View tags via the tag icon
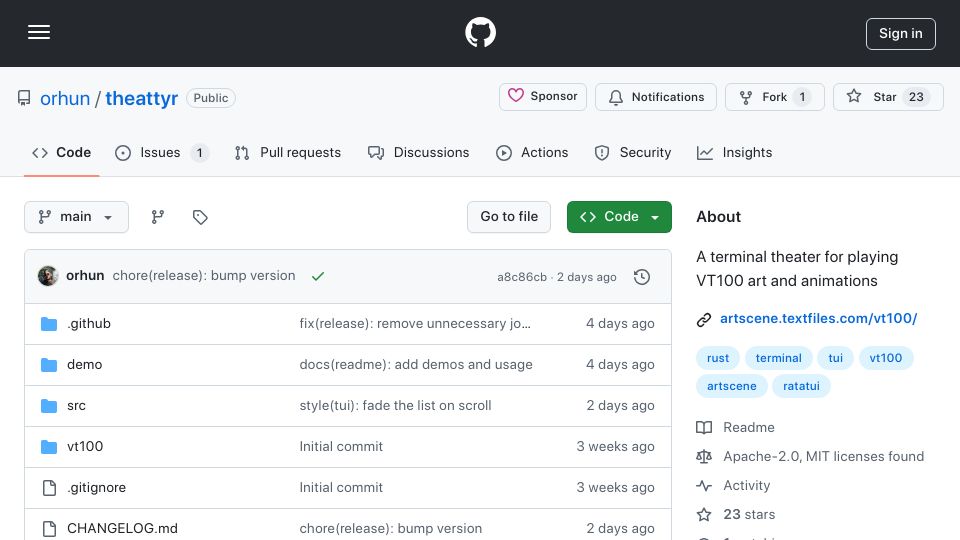 coord(200,217)
